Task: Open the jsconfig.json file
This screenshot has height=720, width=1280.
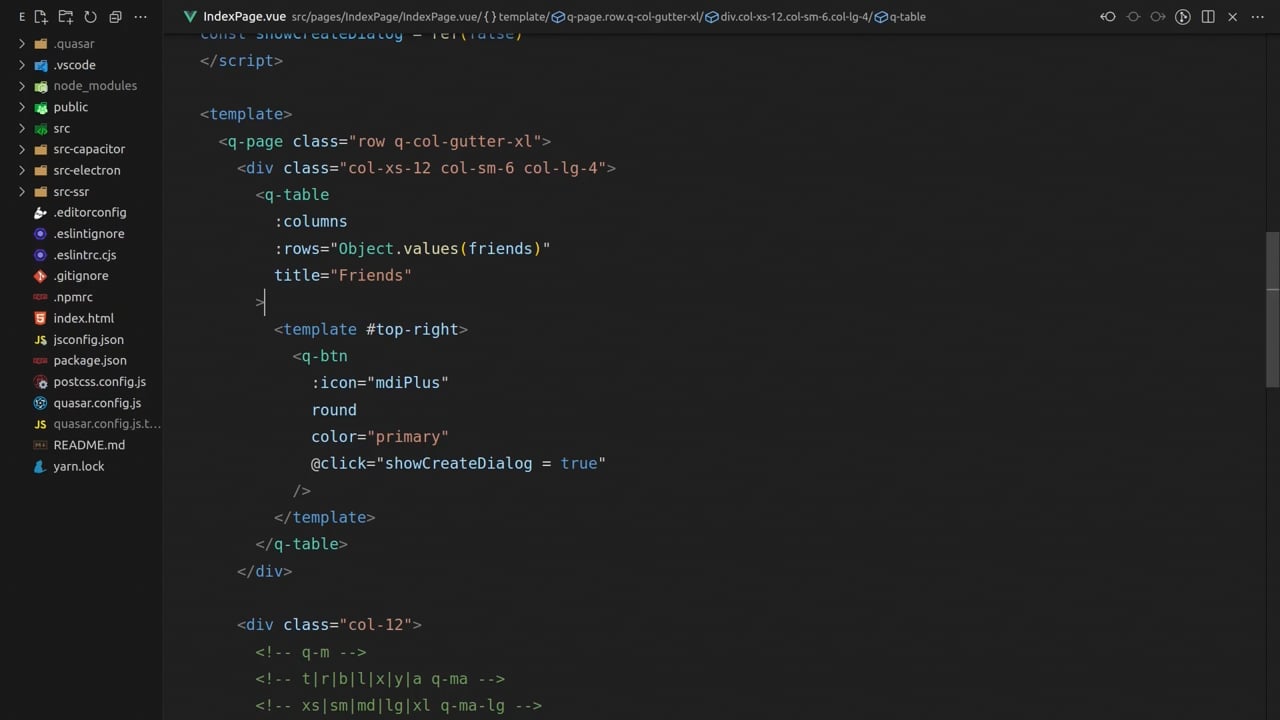Action: tap(89, 339)
